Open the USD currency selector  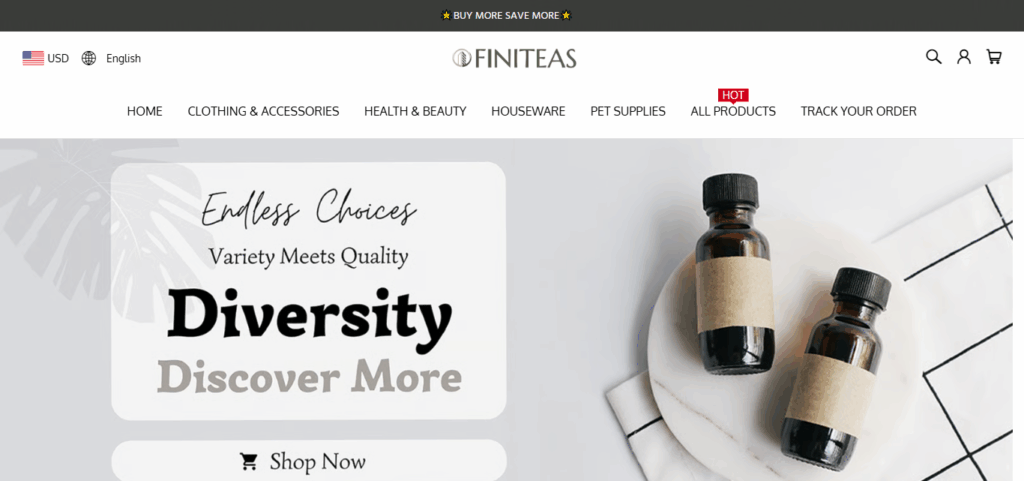(x=46, y=58)
